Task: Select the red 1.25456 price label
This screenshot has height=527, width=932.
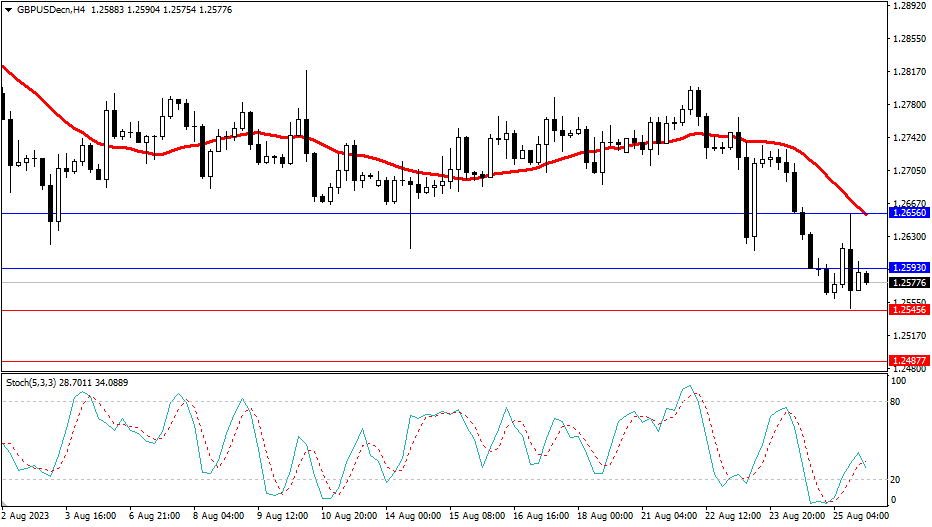Action: click(909, 310)
